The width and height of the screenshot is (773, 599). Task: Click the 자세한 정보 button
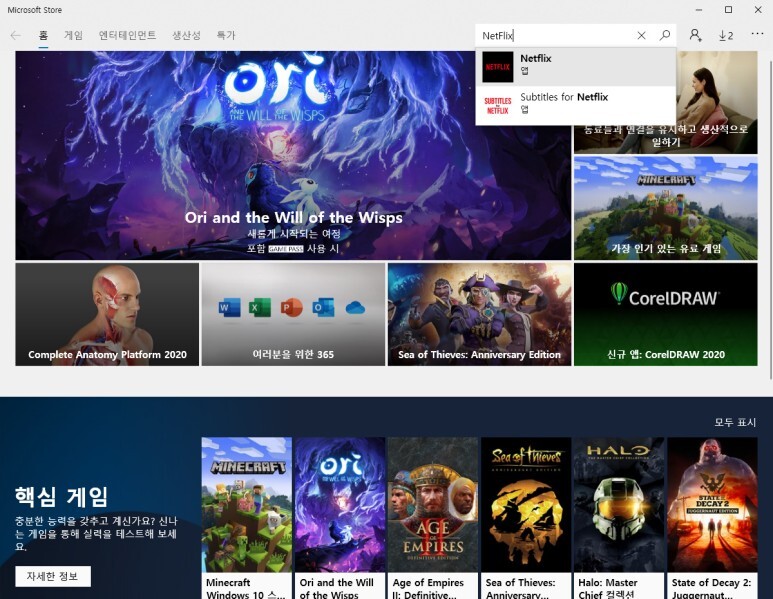53,576
